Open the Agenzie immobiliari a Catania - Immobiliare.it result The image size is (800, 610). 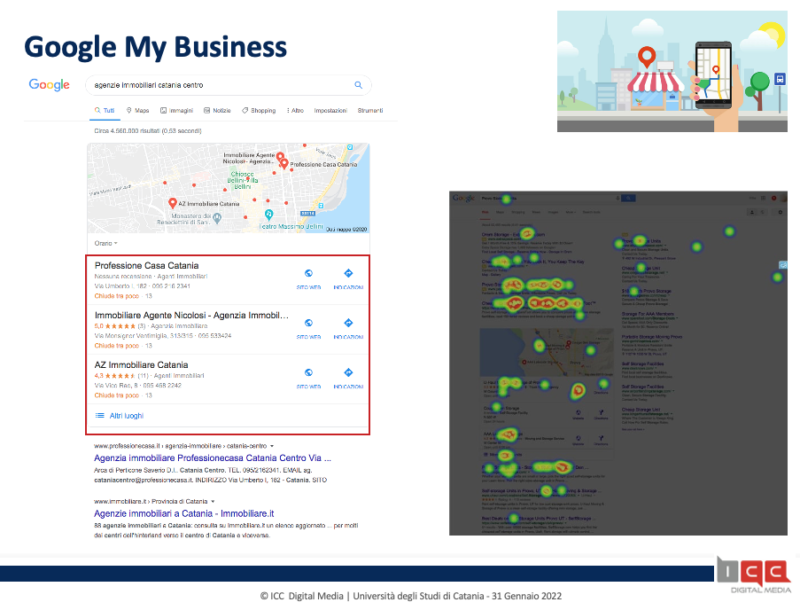click(184, 514)
